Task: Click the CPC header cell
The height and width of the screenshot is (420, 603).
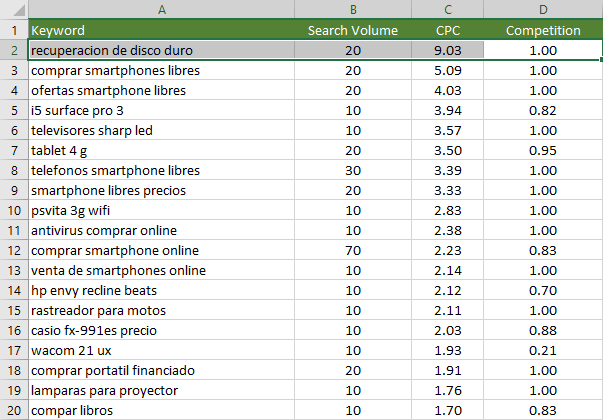Action: pyautogui.click(x=448, y=30)
